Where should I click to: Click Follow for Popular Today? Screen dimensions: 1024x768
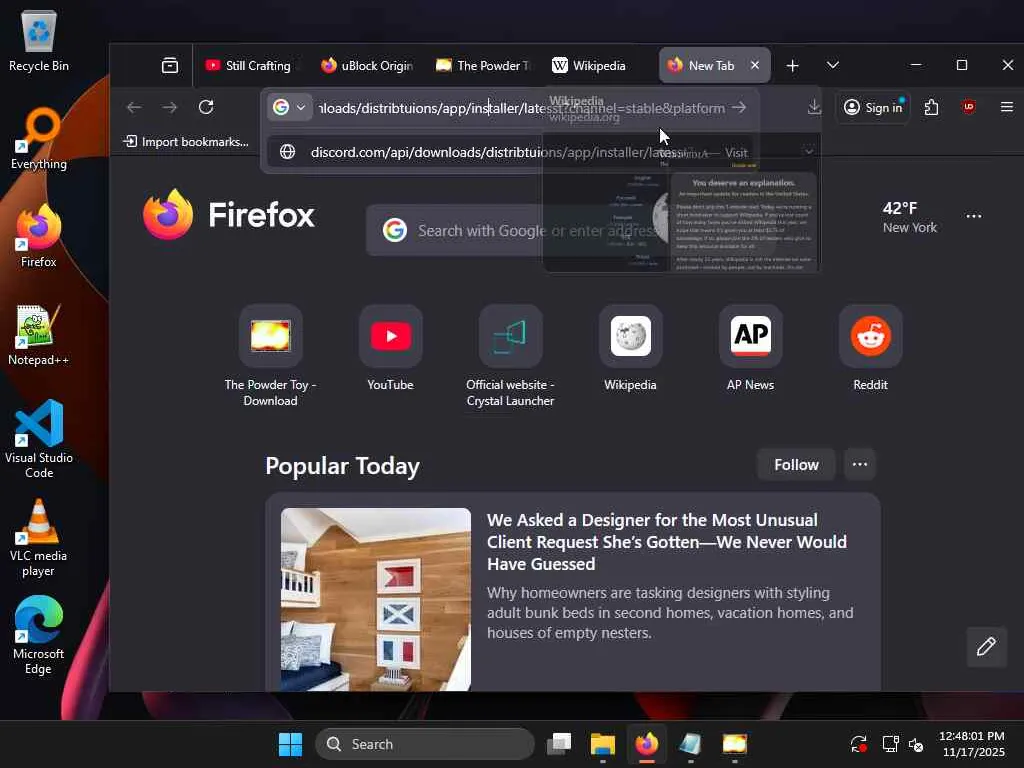[796, 464]
